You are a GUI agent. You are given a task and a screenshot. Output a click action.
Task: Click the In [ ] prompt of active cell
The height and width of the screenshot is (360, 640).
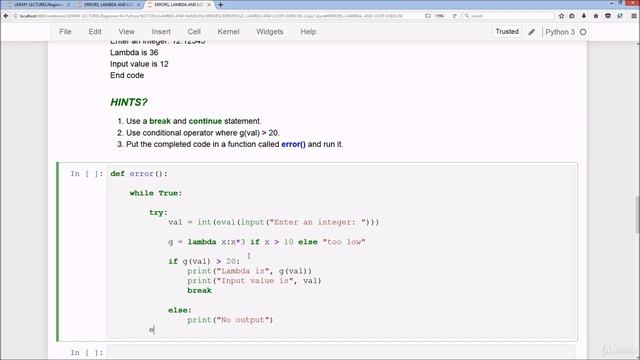[x=87, y=174]
